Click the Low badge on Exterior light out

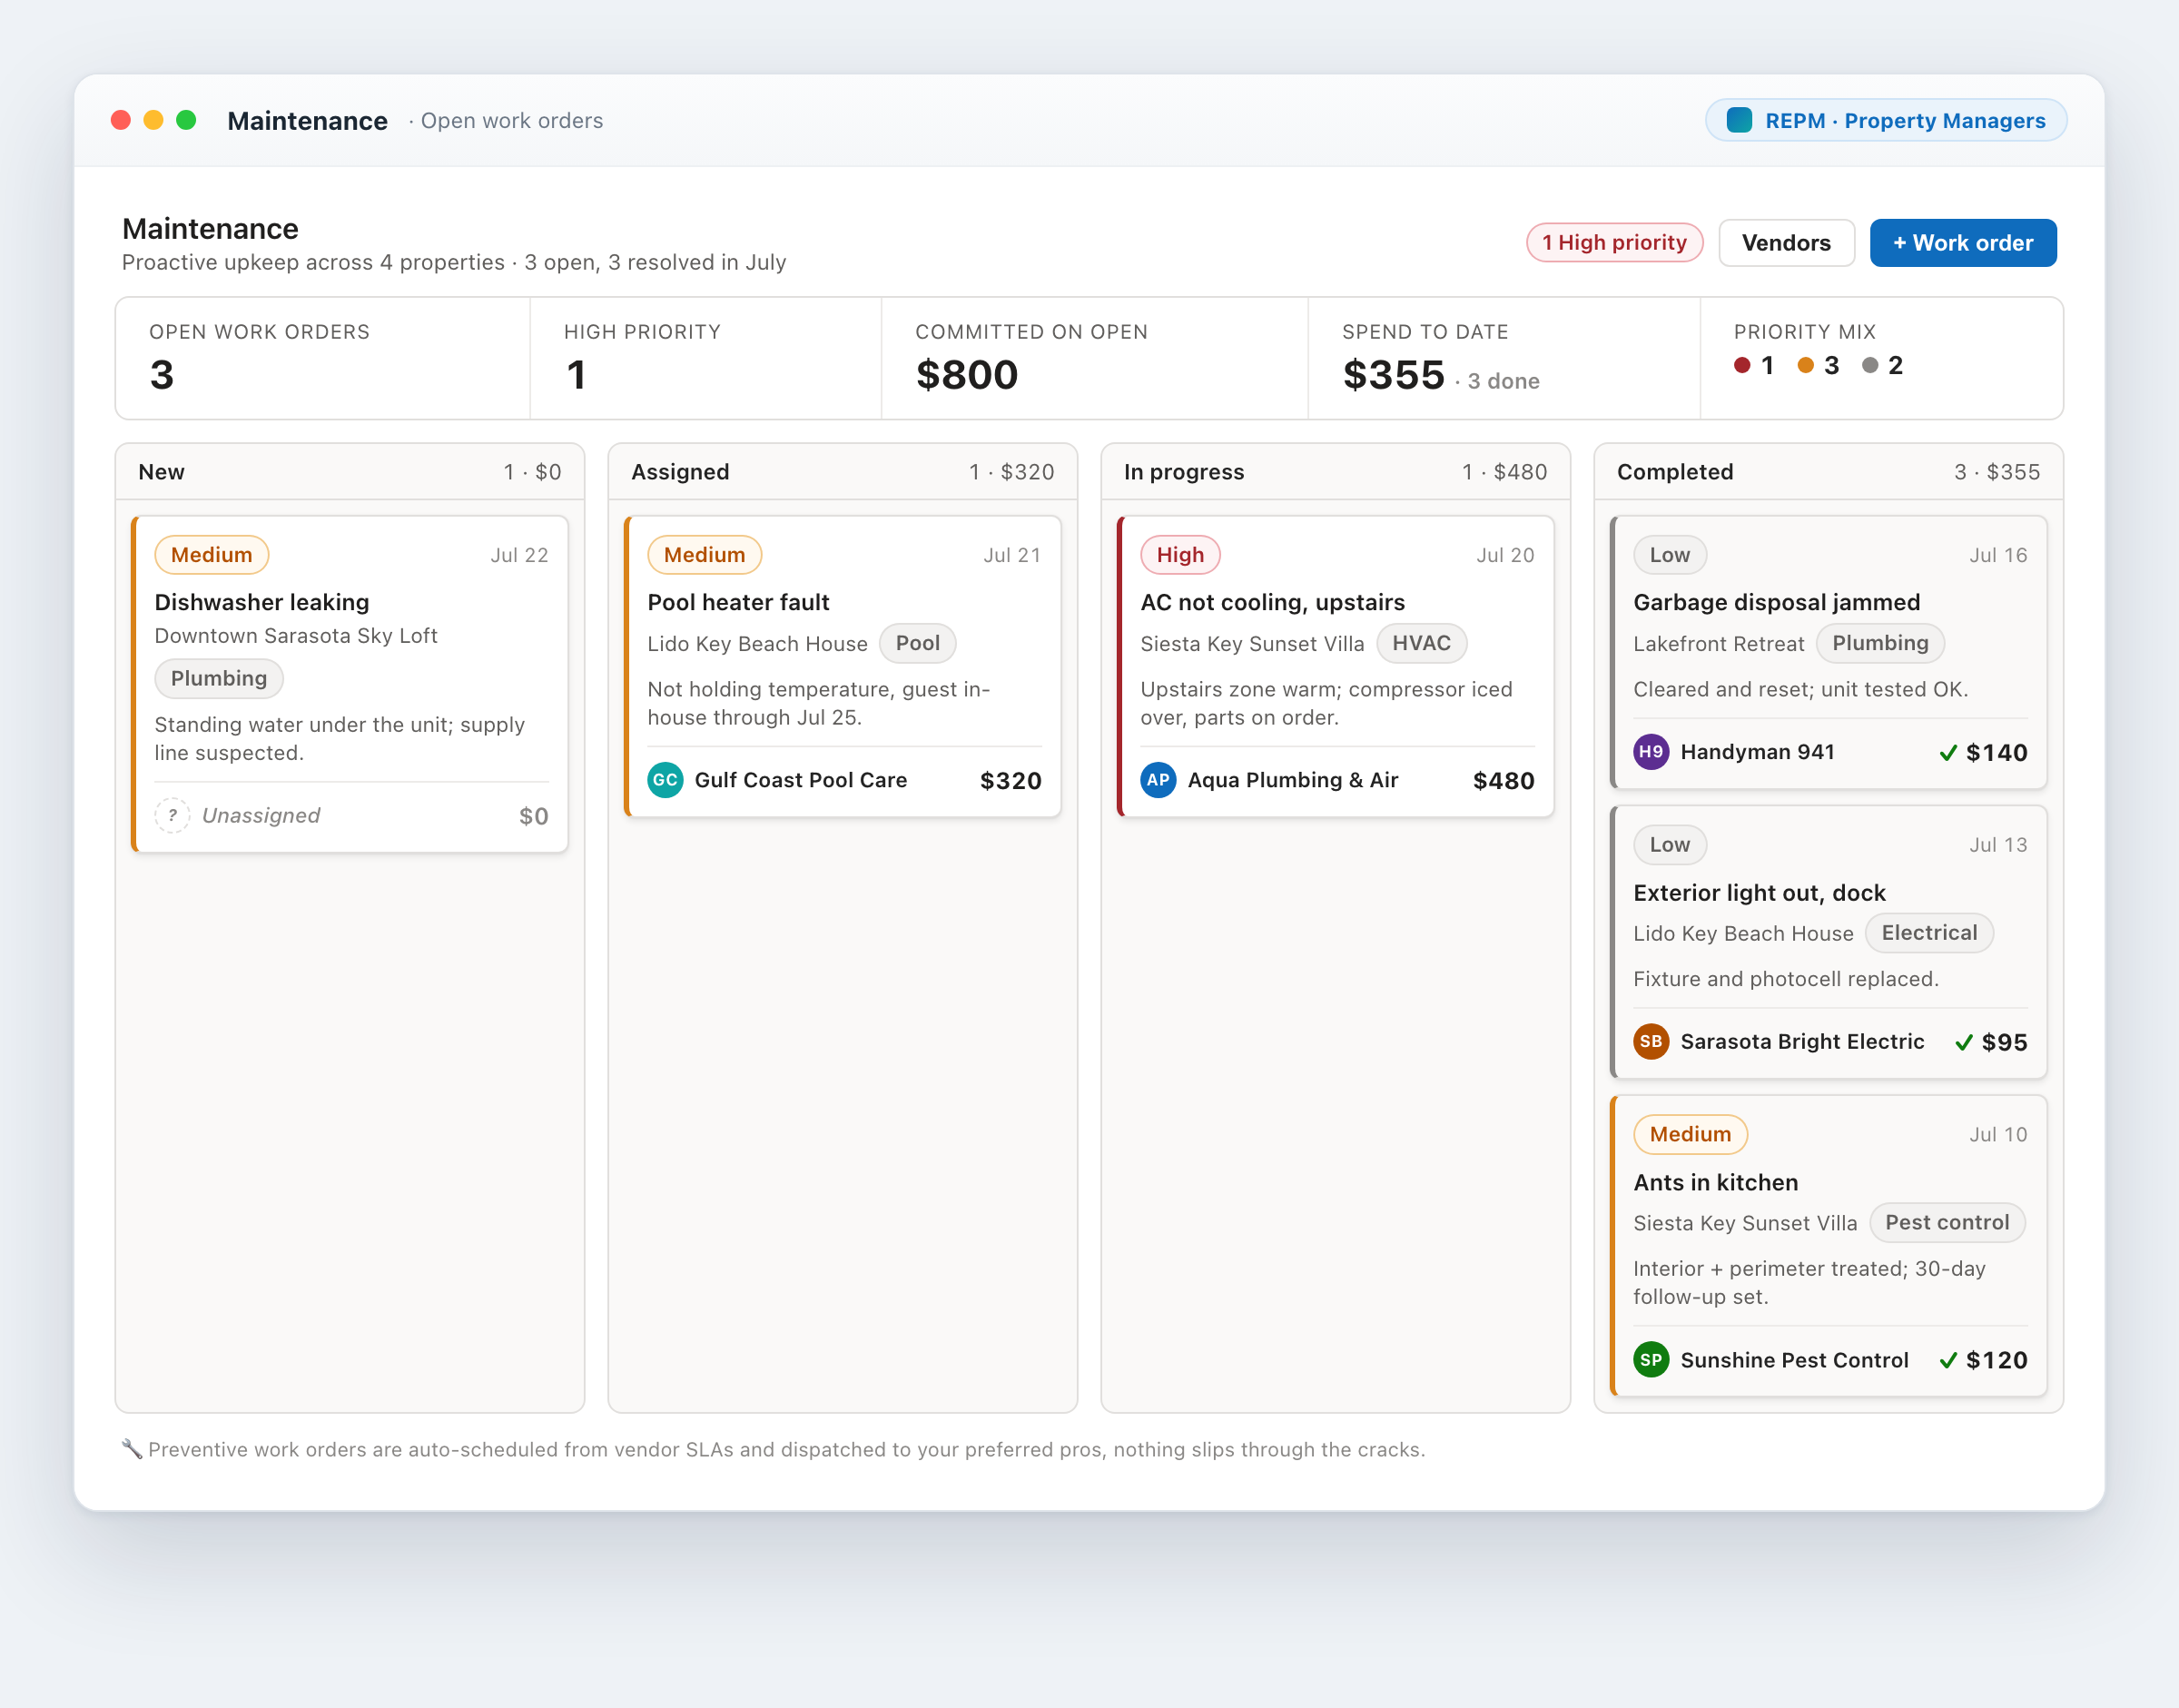[x=1670, y=845]
